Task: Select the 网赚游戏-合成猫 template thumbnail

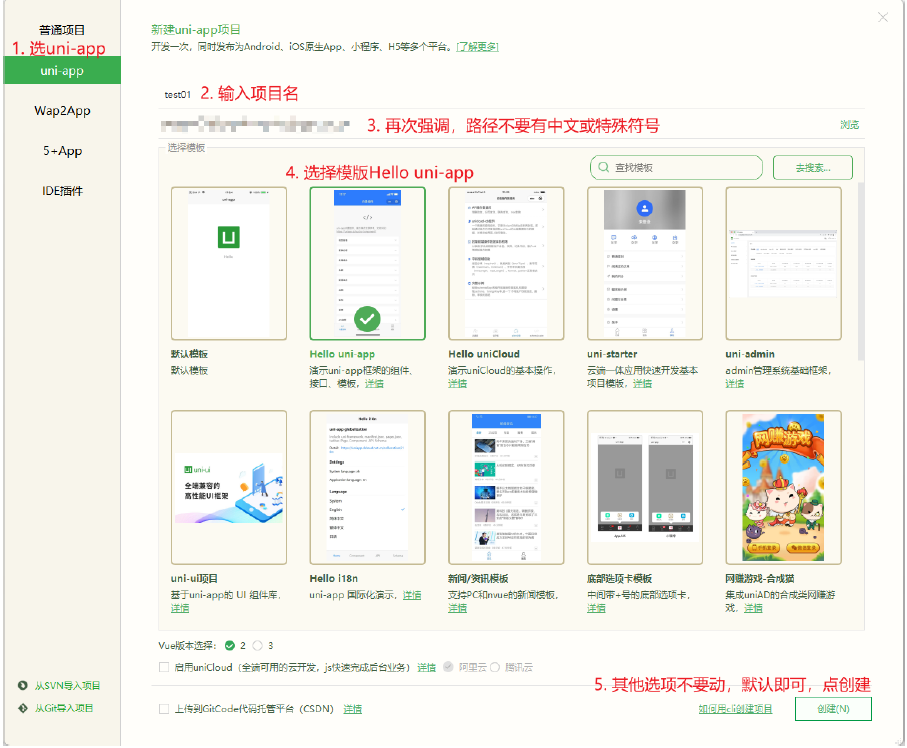Action: (783, 487)
